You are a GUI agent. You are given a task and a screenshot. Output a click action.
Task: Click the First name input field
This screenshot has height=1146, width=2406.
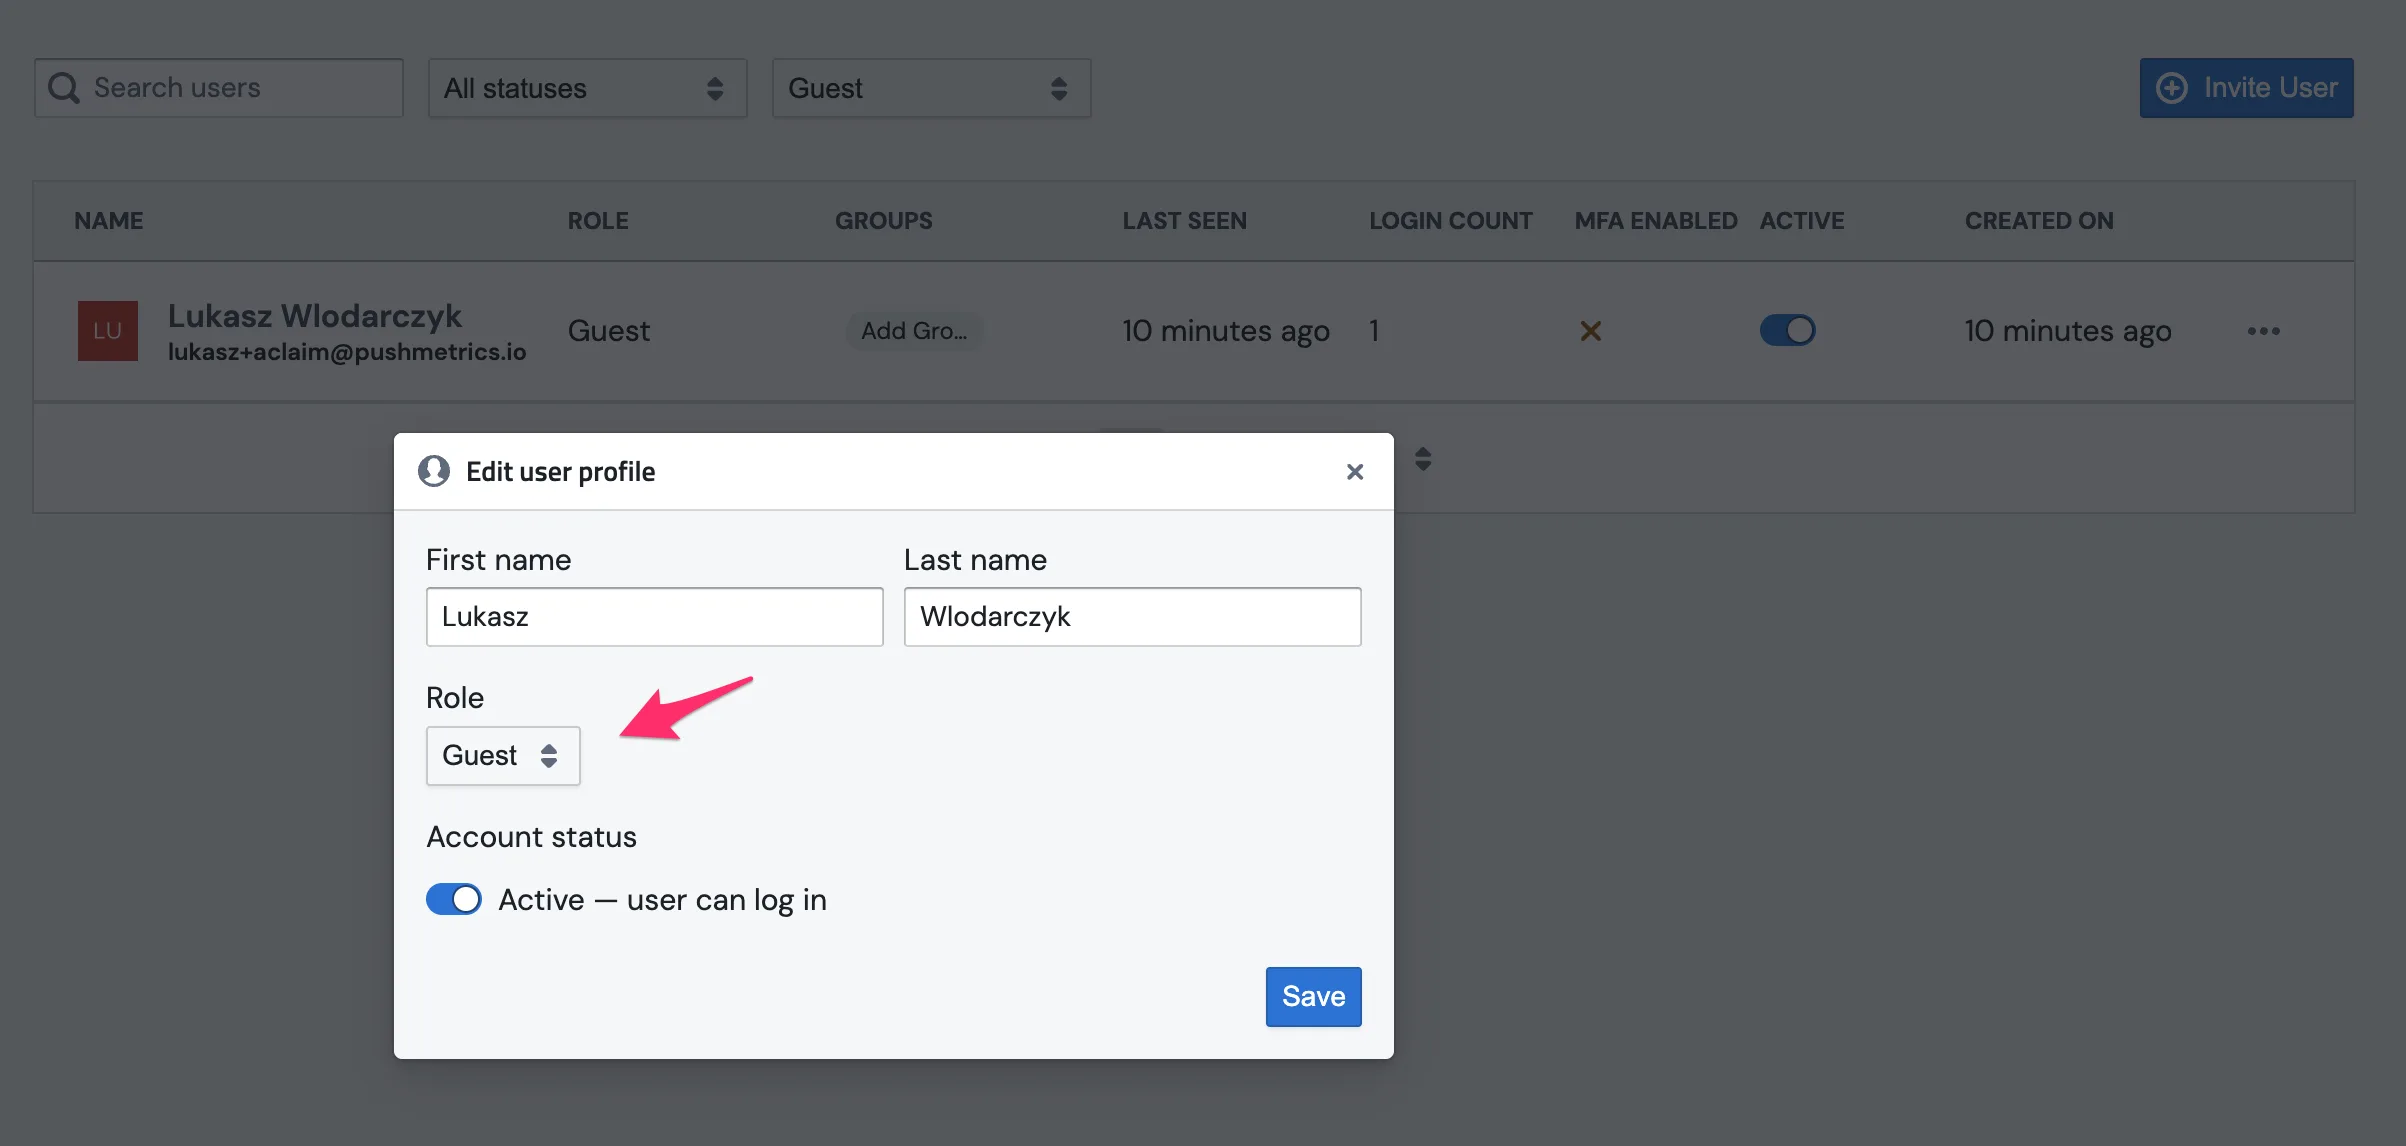[x=655, y=617]
